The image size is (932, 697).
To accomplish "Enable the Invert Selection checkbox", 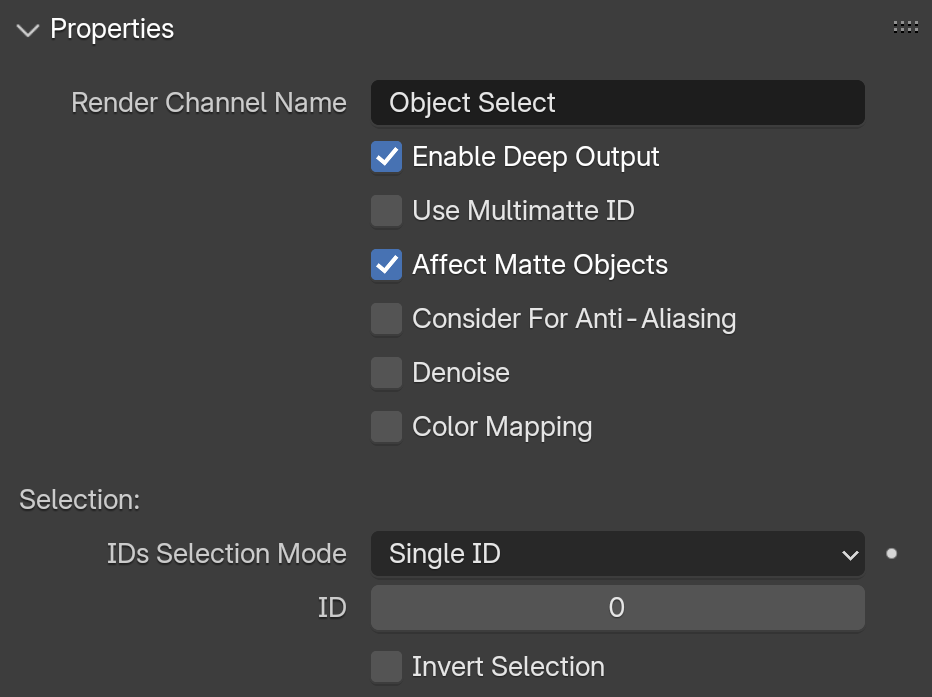I will [386, 667].
